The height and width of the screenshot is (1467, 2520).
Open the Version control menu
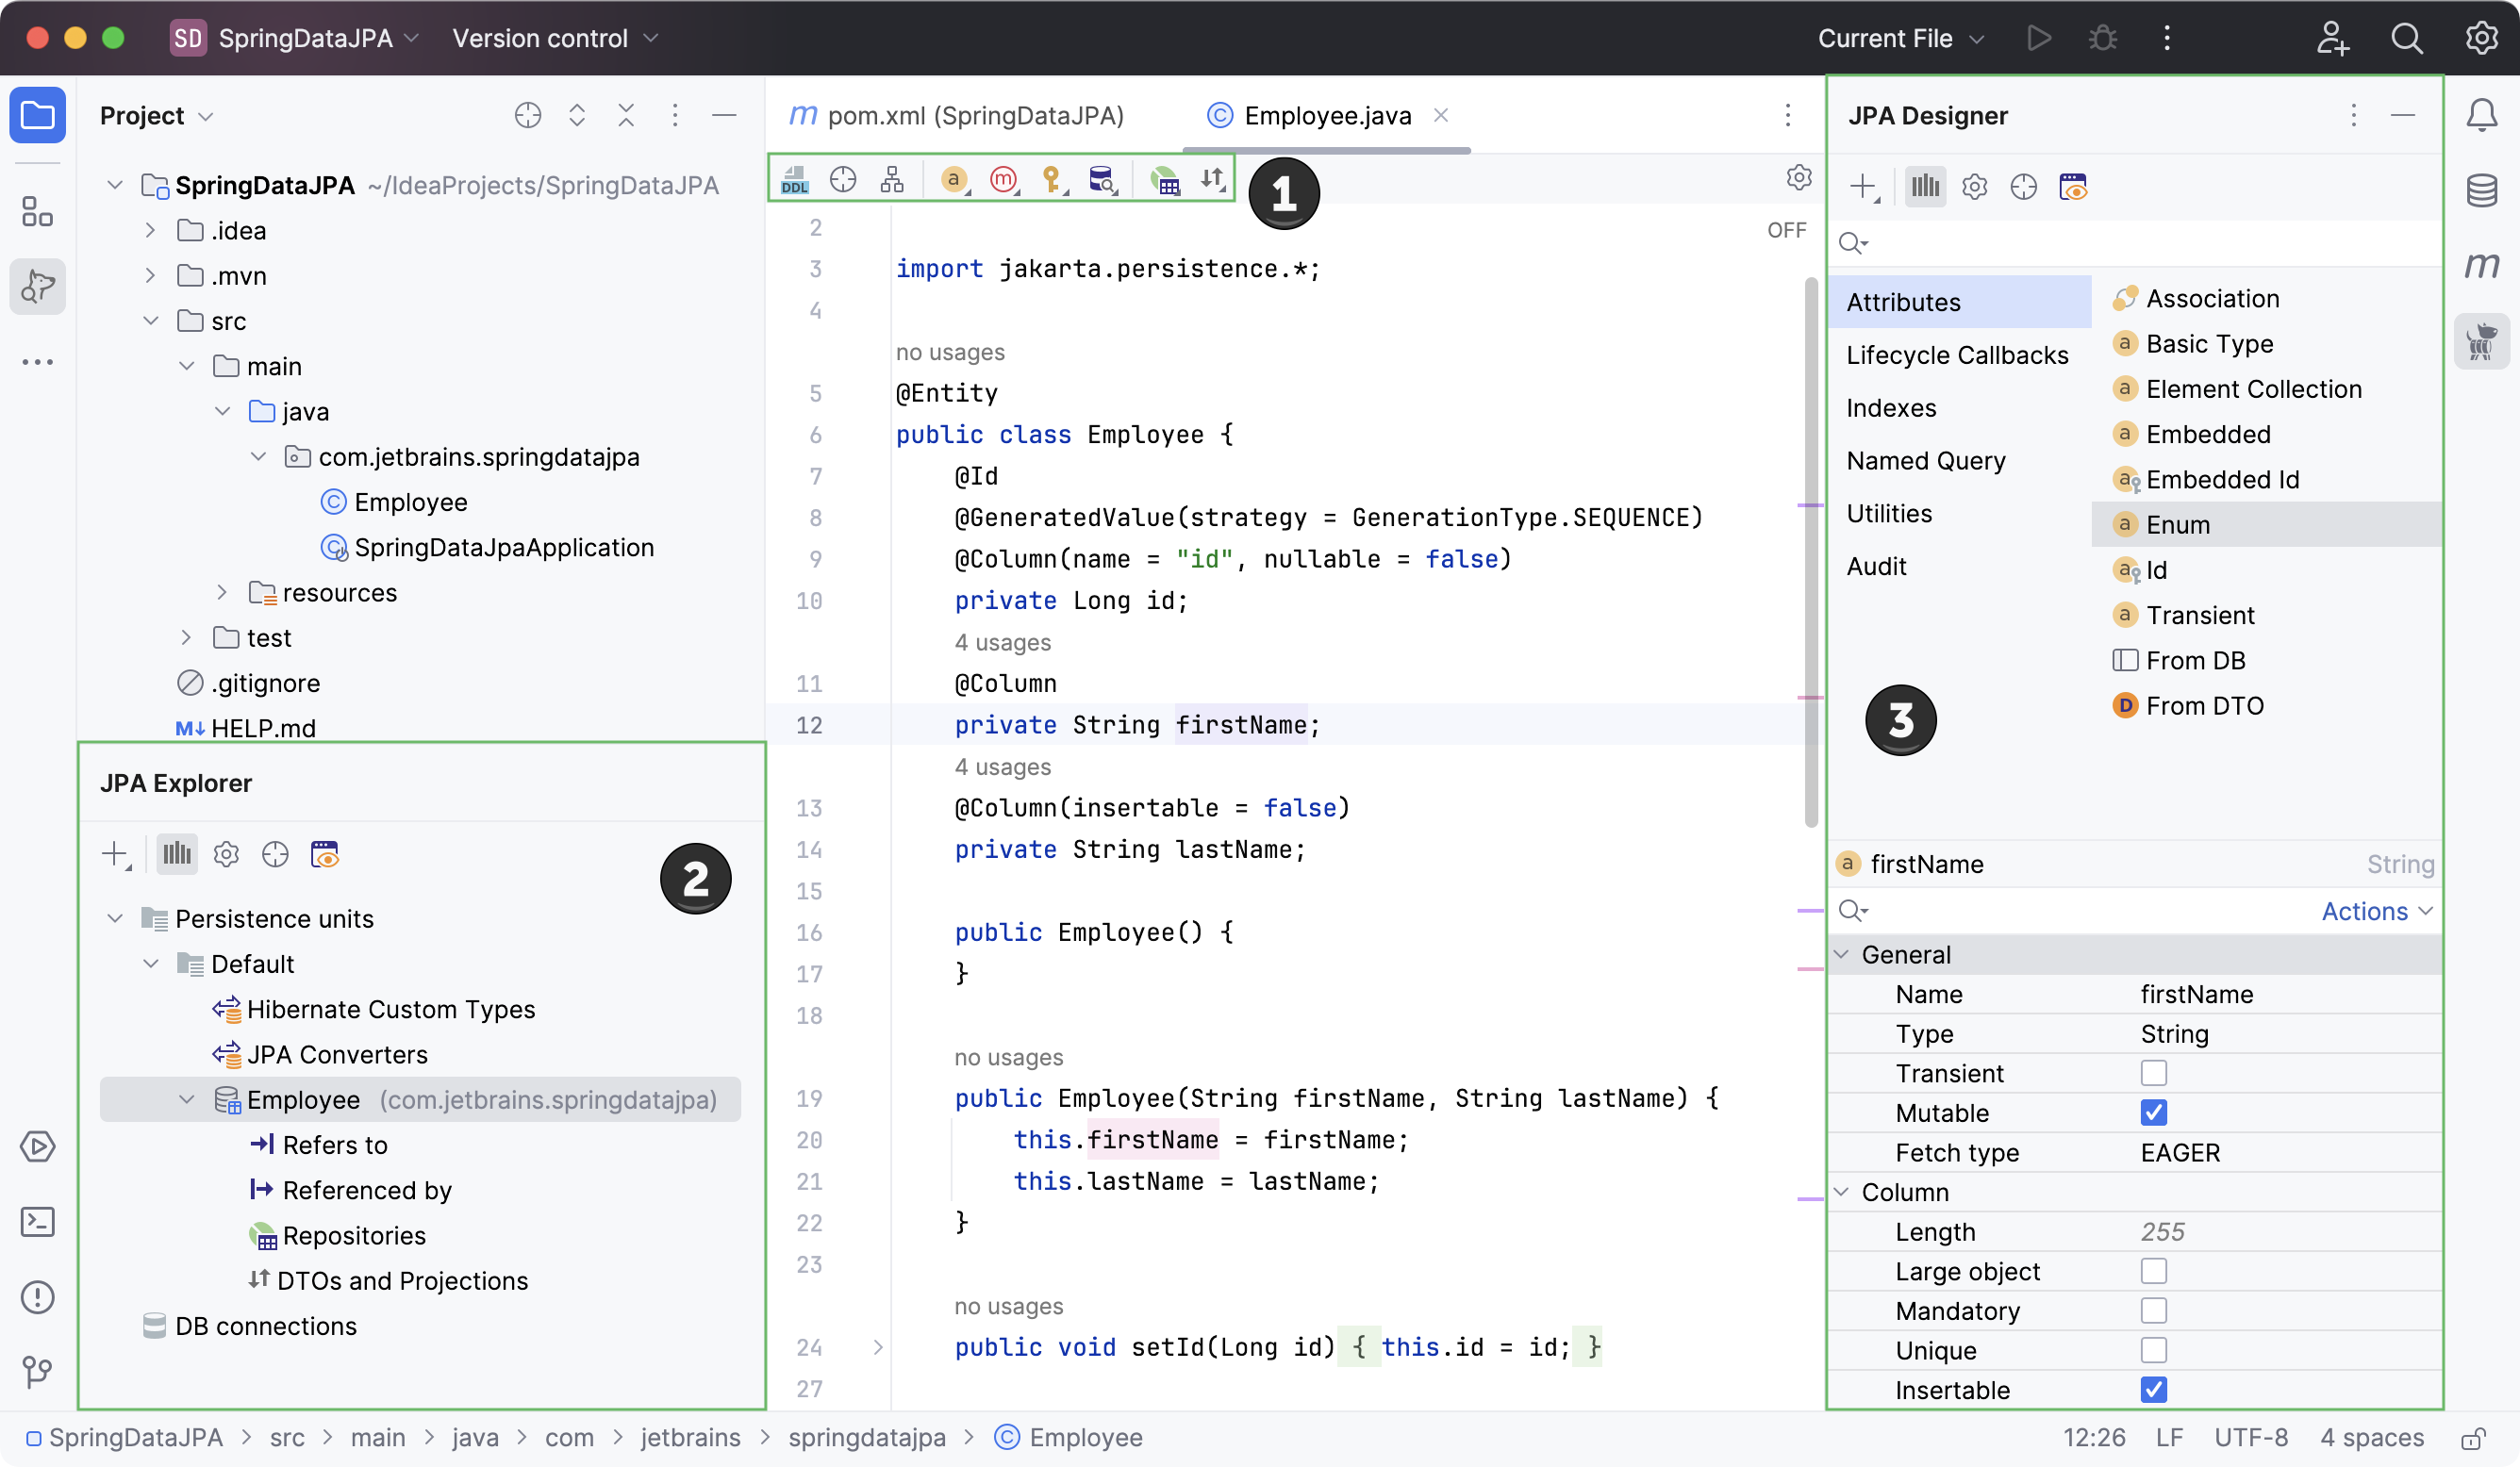[x=555, y=38]
